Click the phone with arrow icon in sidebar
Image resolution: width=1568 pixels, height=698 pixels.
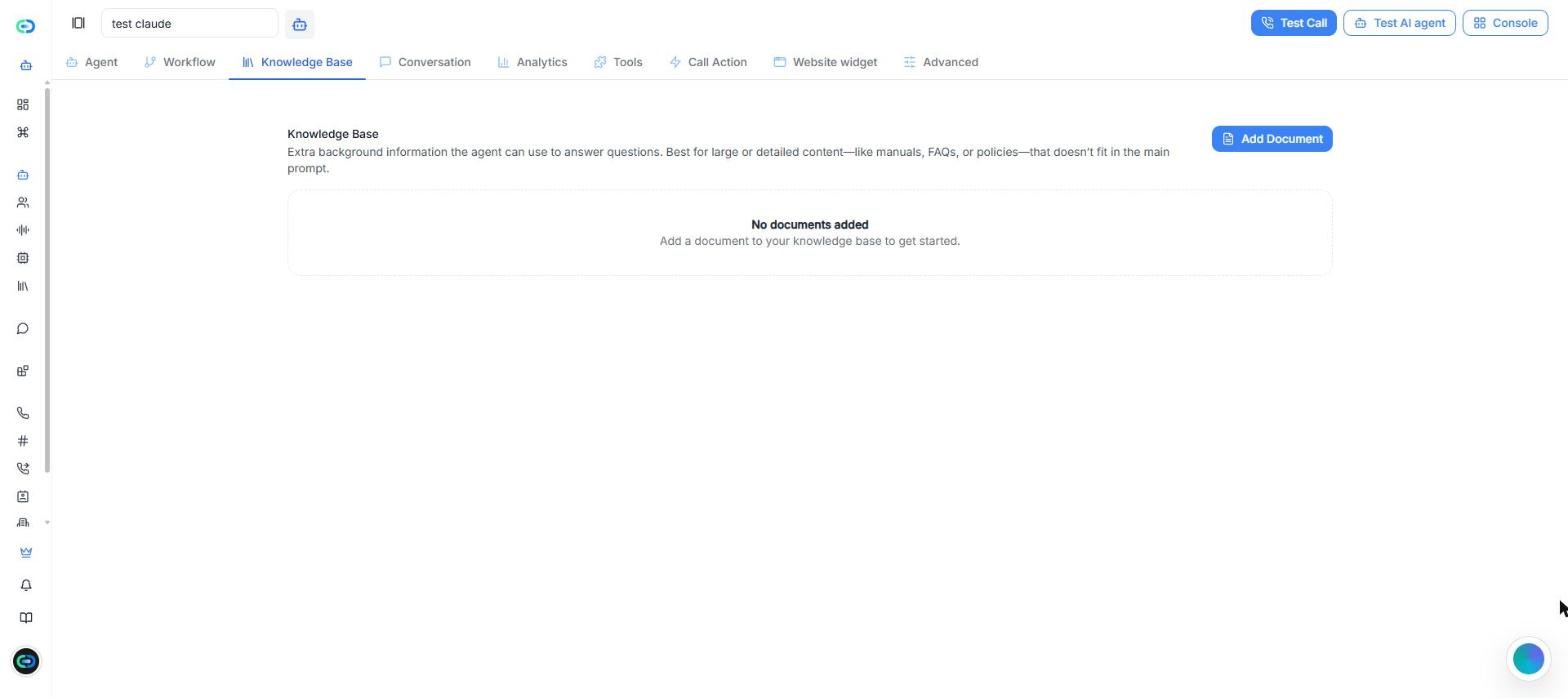pyautogui.click(x=23, y=468)
